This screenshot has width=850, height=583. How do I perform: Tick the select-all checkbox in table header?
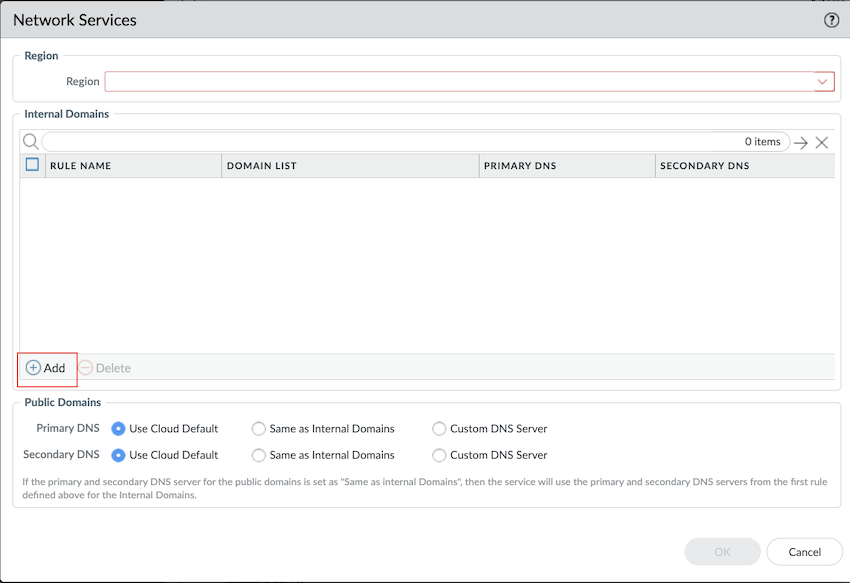[x=32, y=165]
